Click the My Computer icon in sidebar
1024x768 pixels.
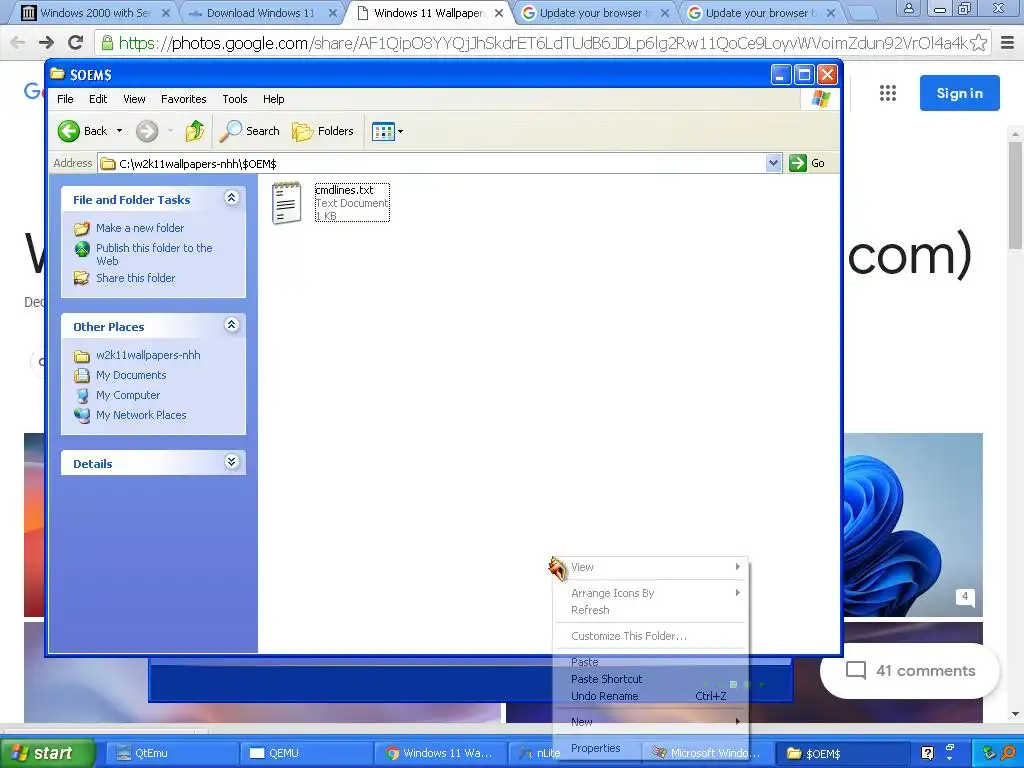82,396
